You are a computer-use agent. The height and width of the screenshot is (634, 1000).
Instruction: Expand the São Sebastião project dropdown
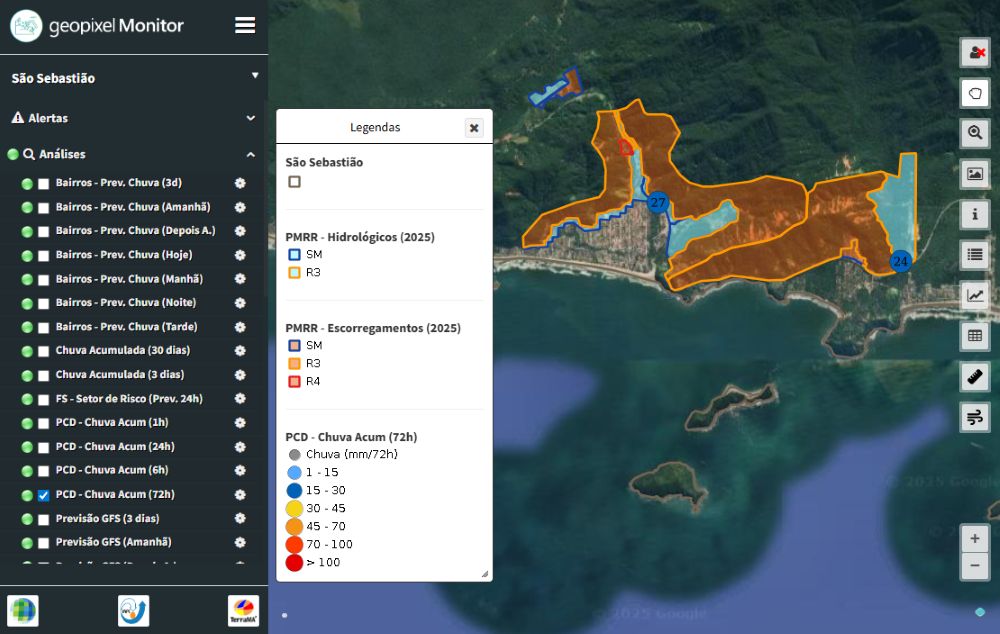tap(255, 76)
